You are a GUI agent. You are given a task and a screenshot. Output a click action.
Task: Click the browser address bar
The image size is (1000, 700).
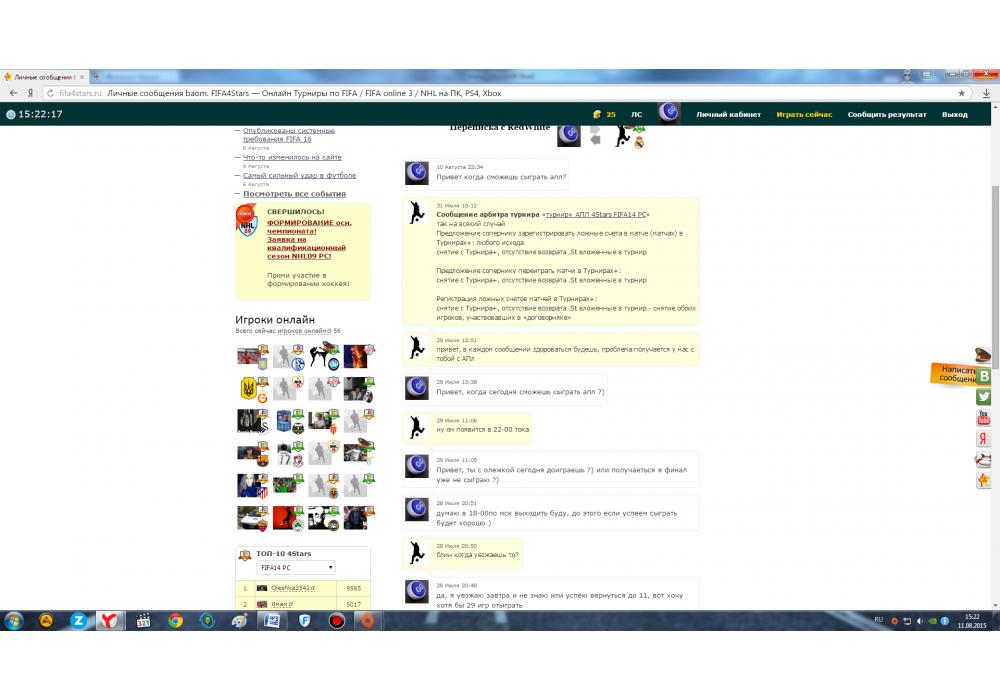500,93
